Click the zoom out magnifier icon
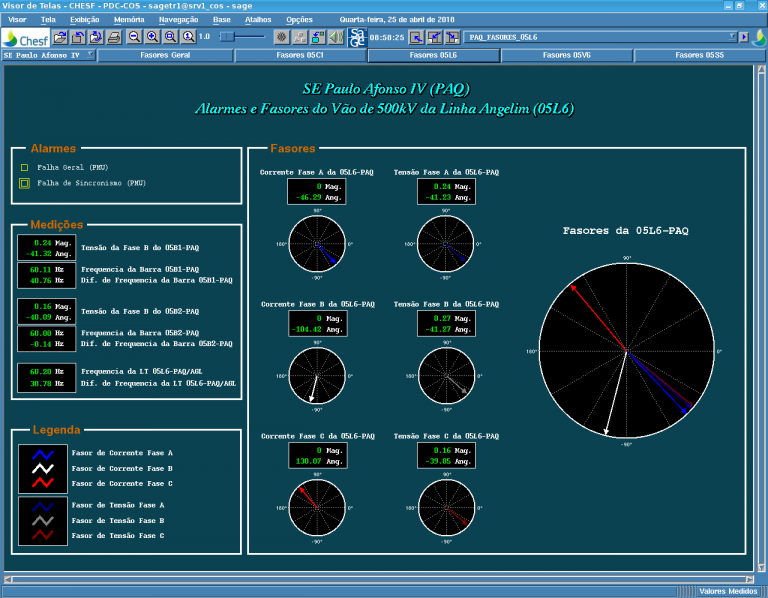768x598 pixels. 135,37
